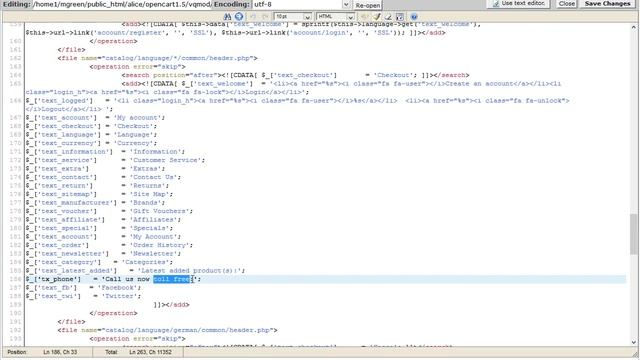640x360 pixels.
Task: Click 'Order History' string on line 182
Action: pos(161,245)
